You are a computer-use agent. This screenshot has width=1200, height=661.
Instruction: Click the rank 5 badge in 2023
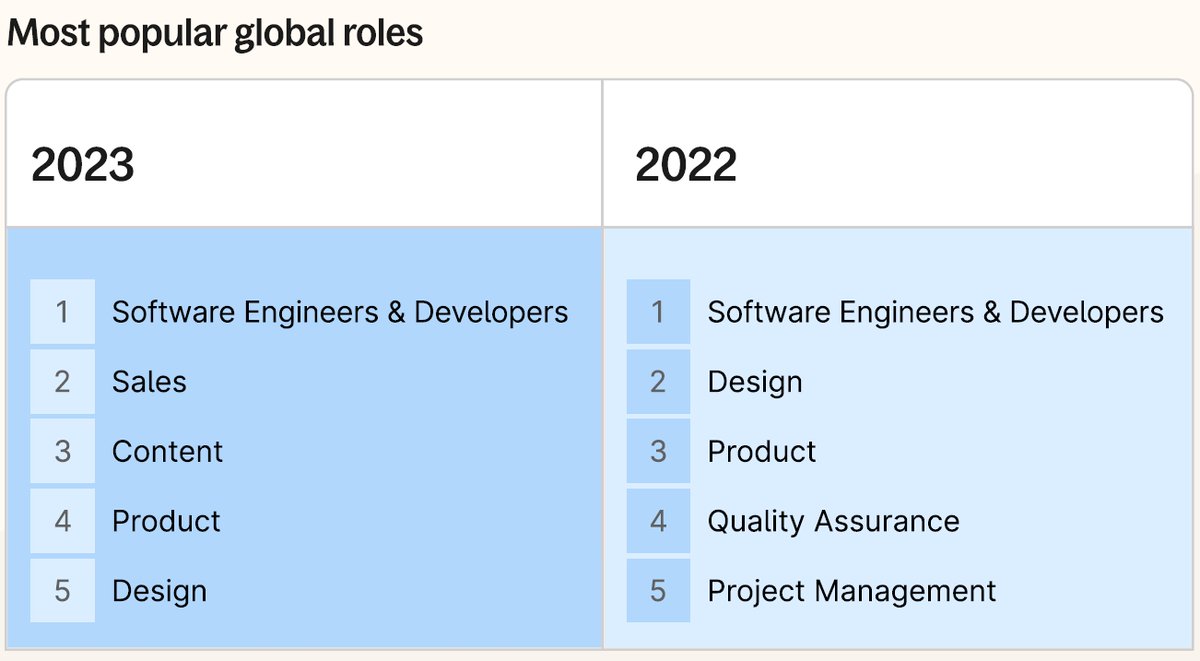[x=62, y=591]
